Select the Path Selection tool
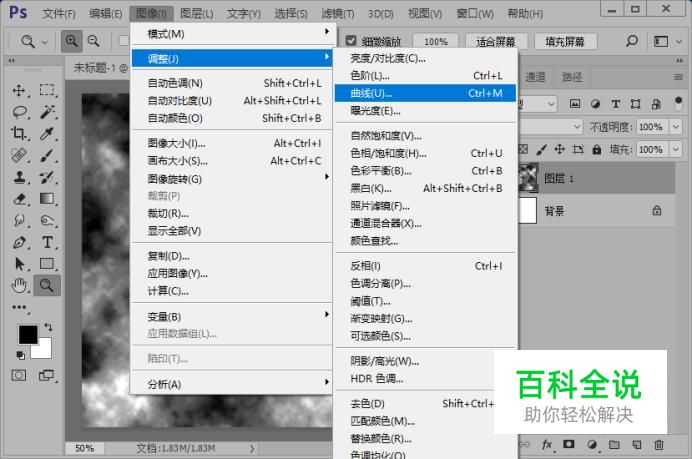The image size is (692, 459). point(19,263)
